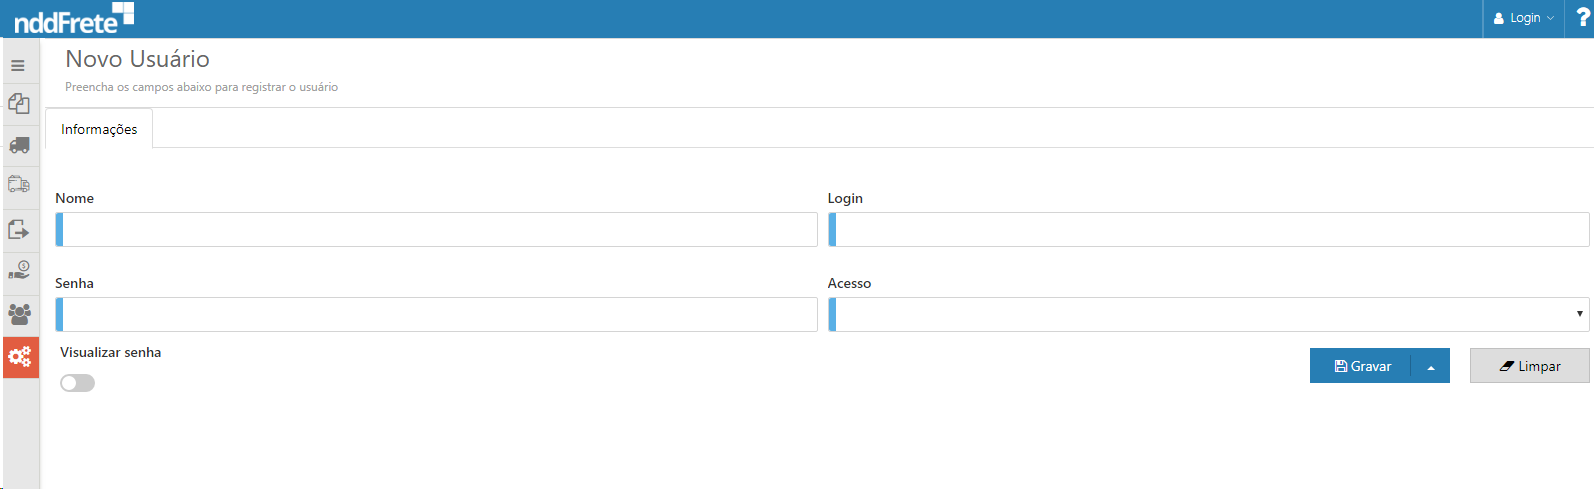Image resolution: width=1594 pixels, height=489 pixels.
Task: Toggle the Visualizar senha switch
Action: coord(77,383)
